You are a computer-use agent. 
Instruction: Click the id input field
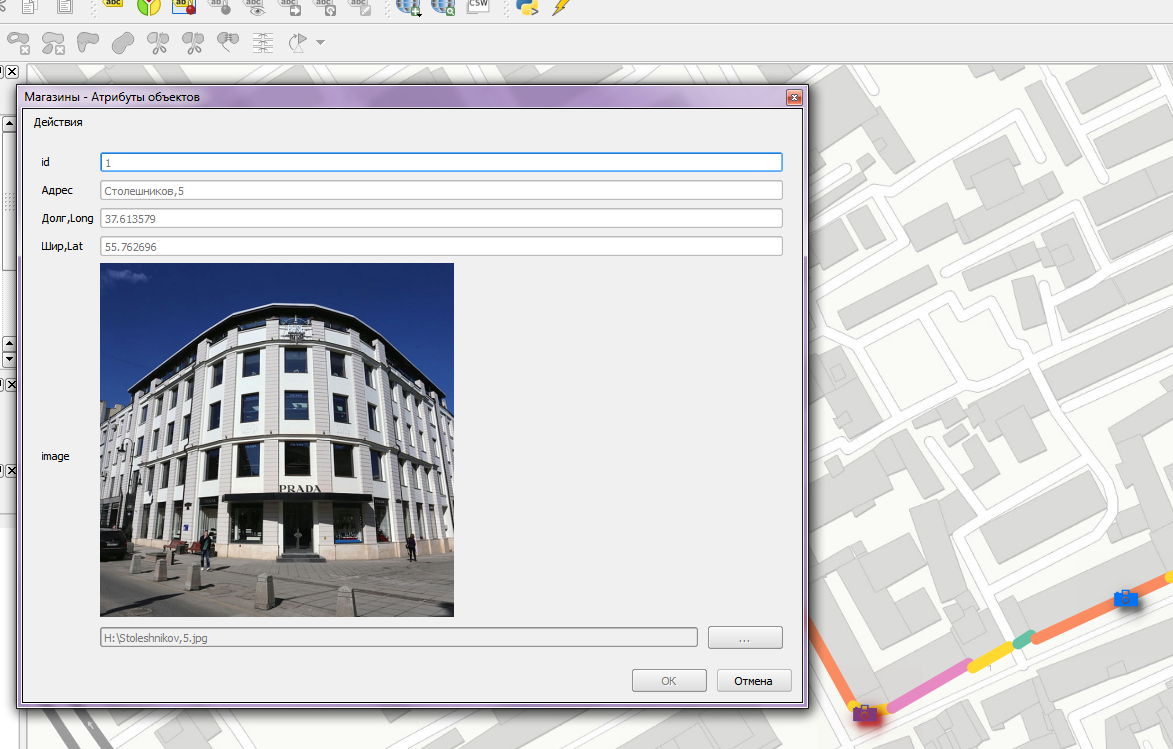(441, 162)
